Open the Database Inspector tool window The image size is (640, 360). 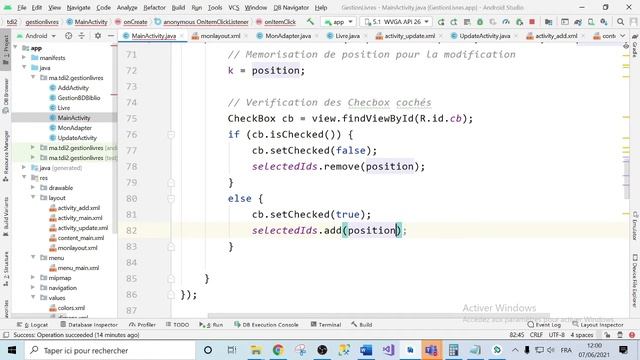[x=89, y=324]
